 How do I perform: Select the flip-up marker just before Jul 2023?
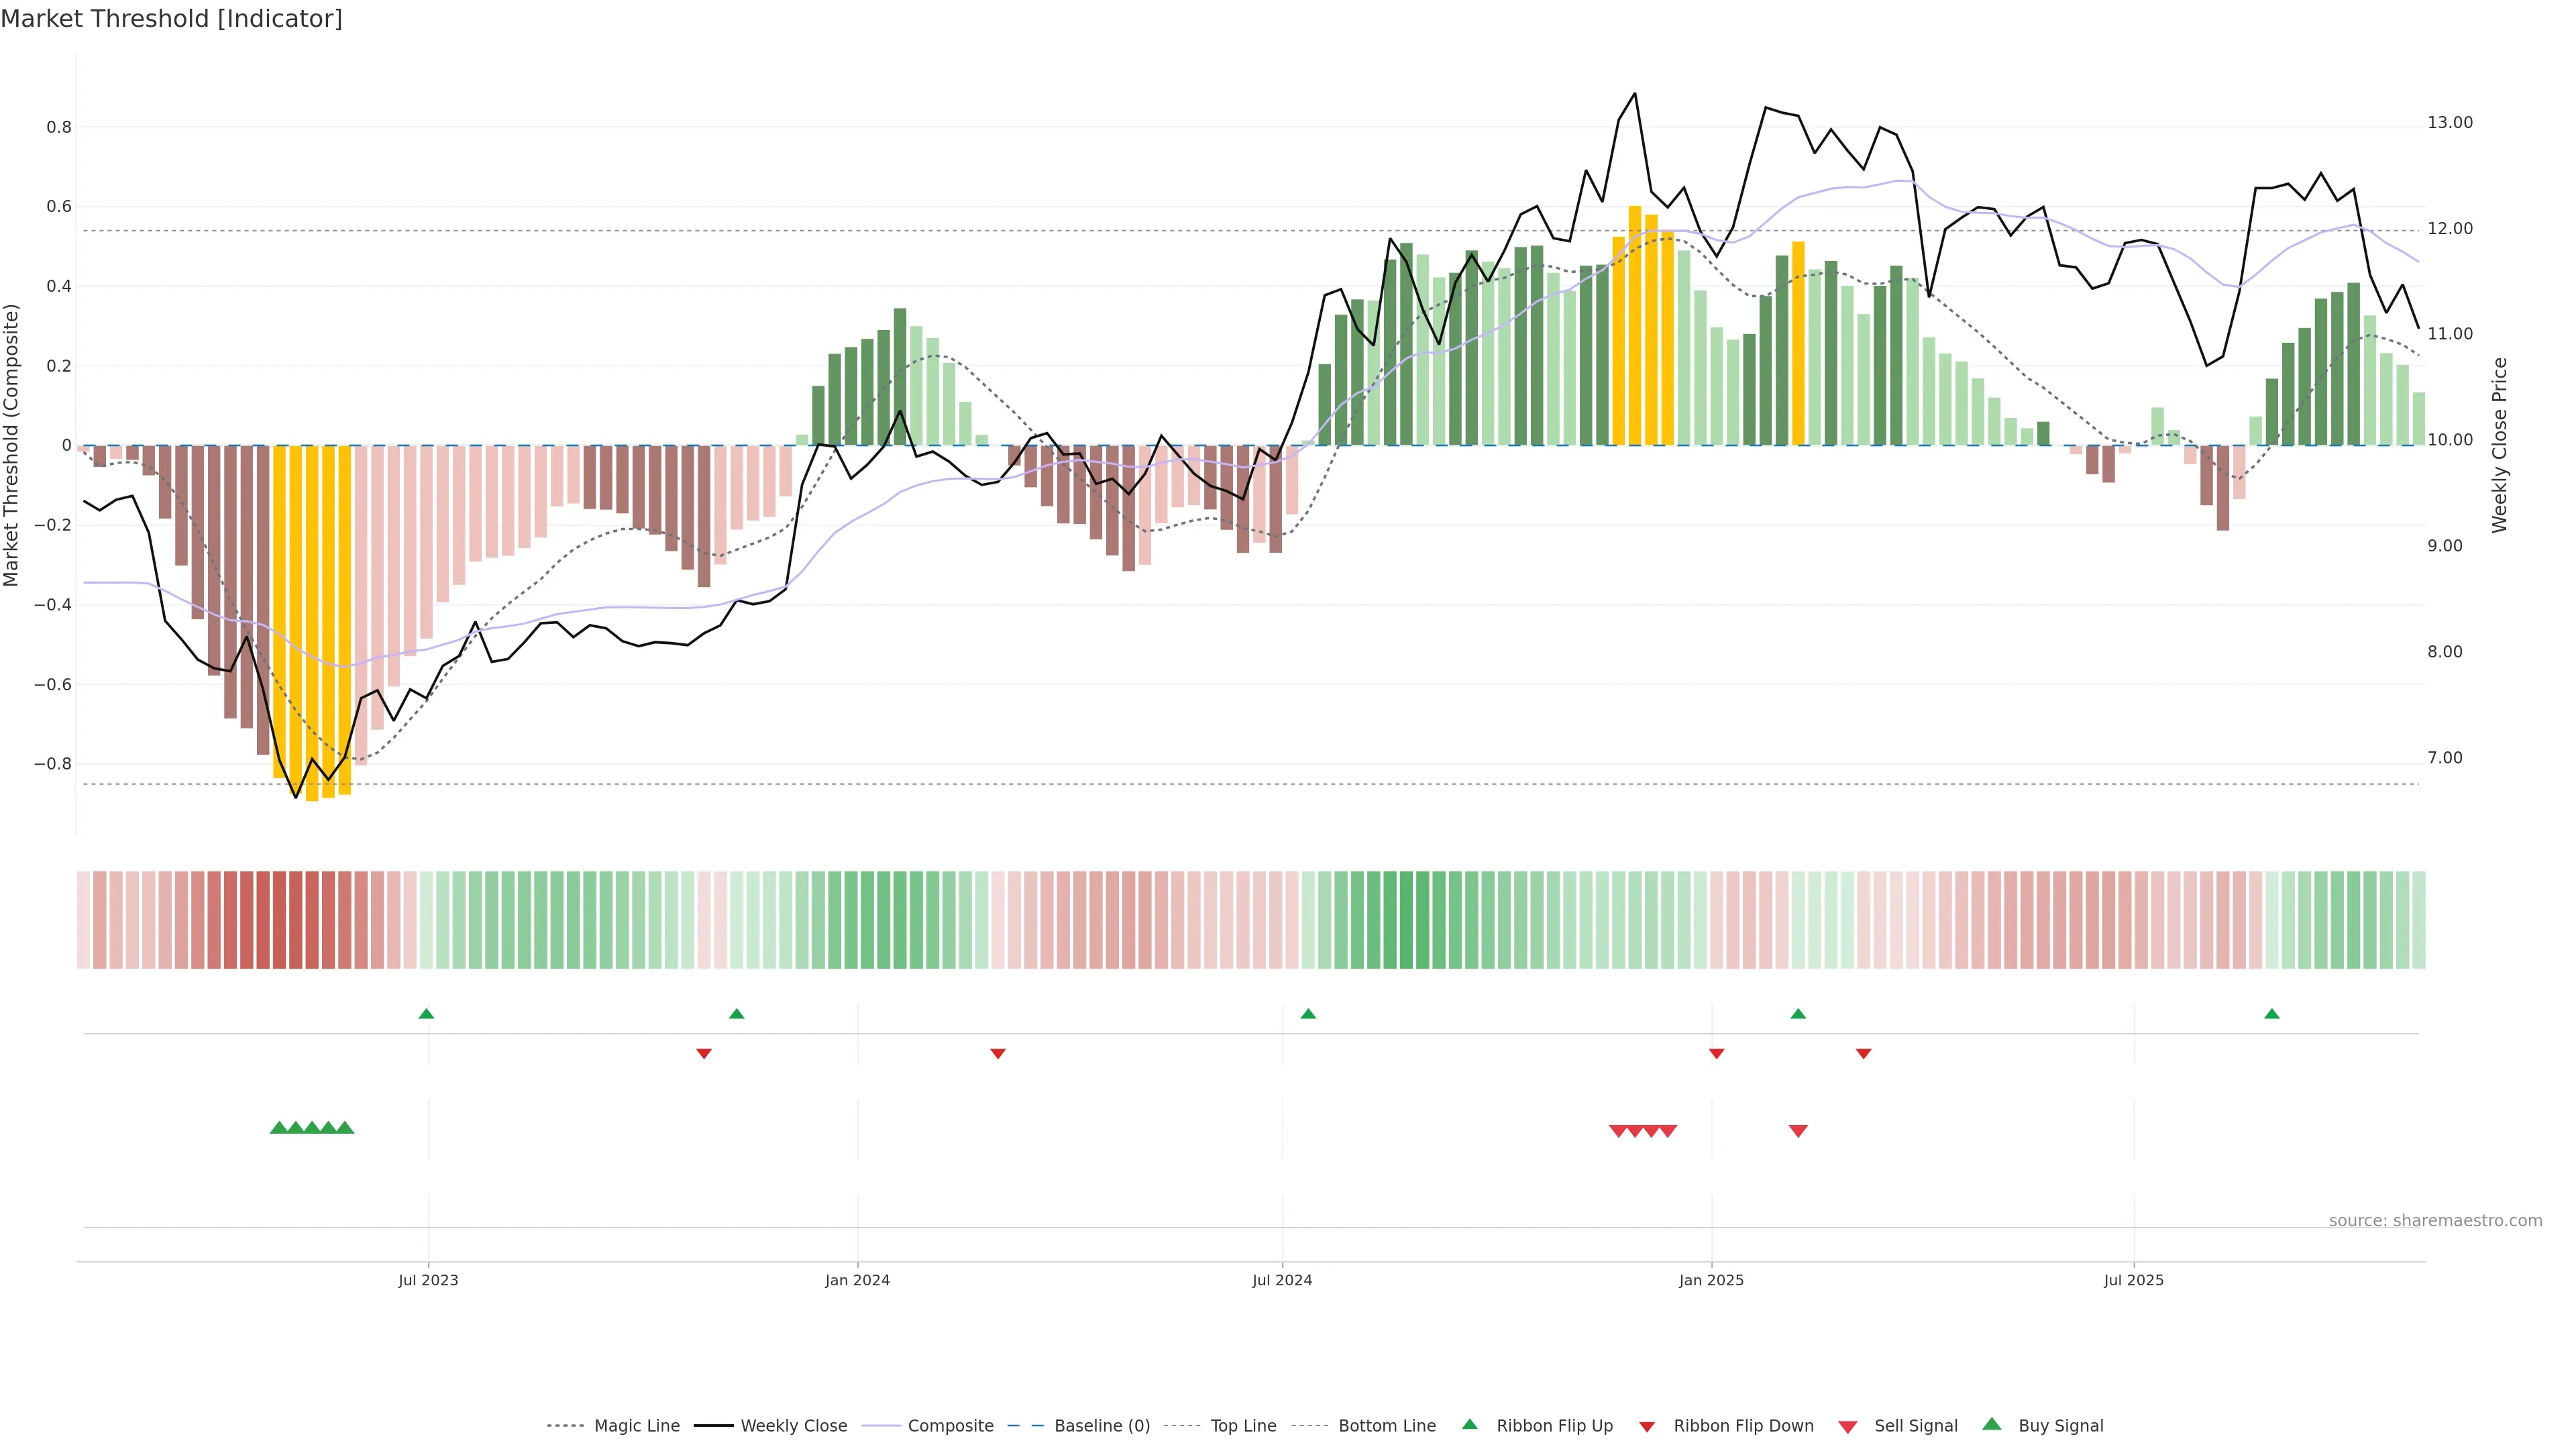[x=426, y=1014]
